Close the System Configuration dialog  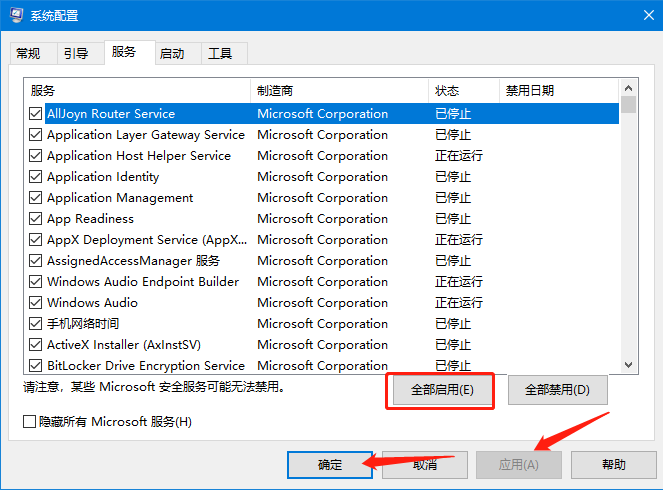[638, 15]
